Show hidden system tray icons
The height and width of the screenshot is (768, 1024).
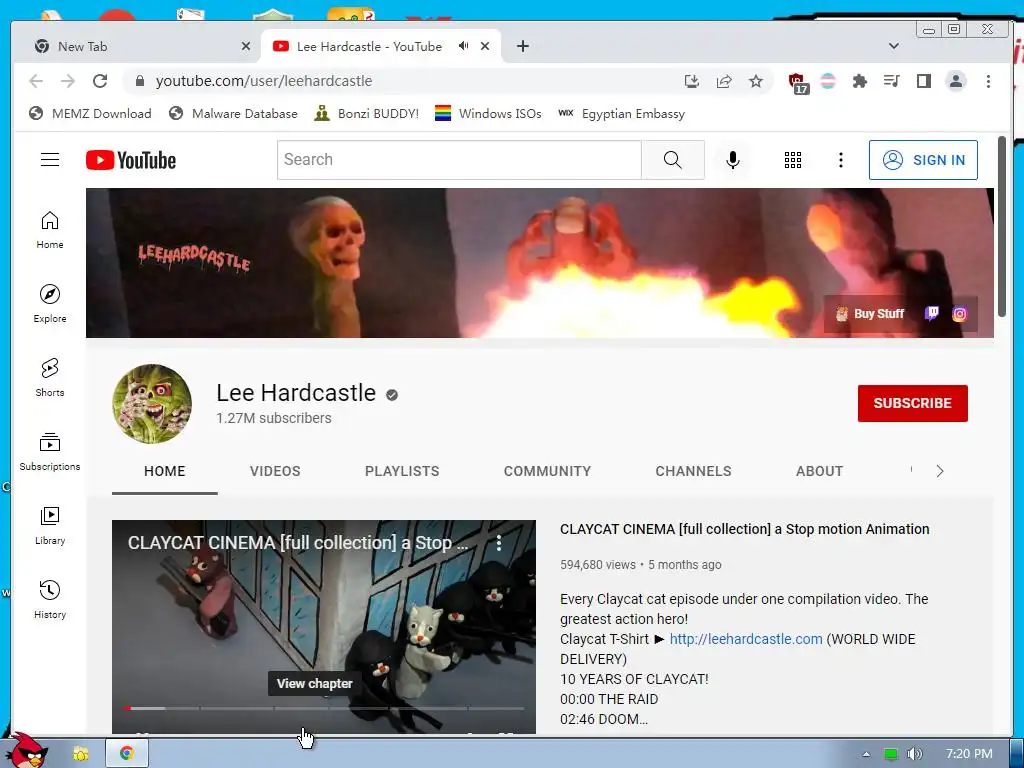[x=866, y=754]
